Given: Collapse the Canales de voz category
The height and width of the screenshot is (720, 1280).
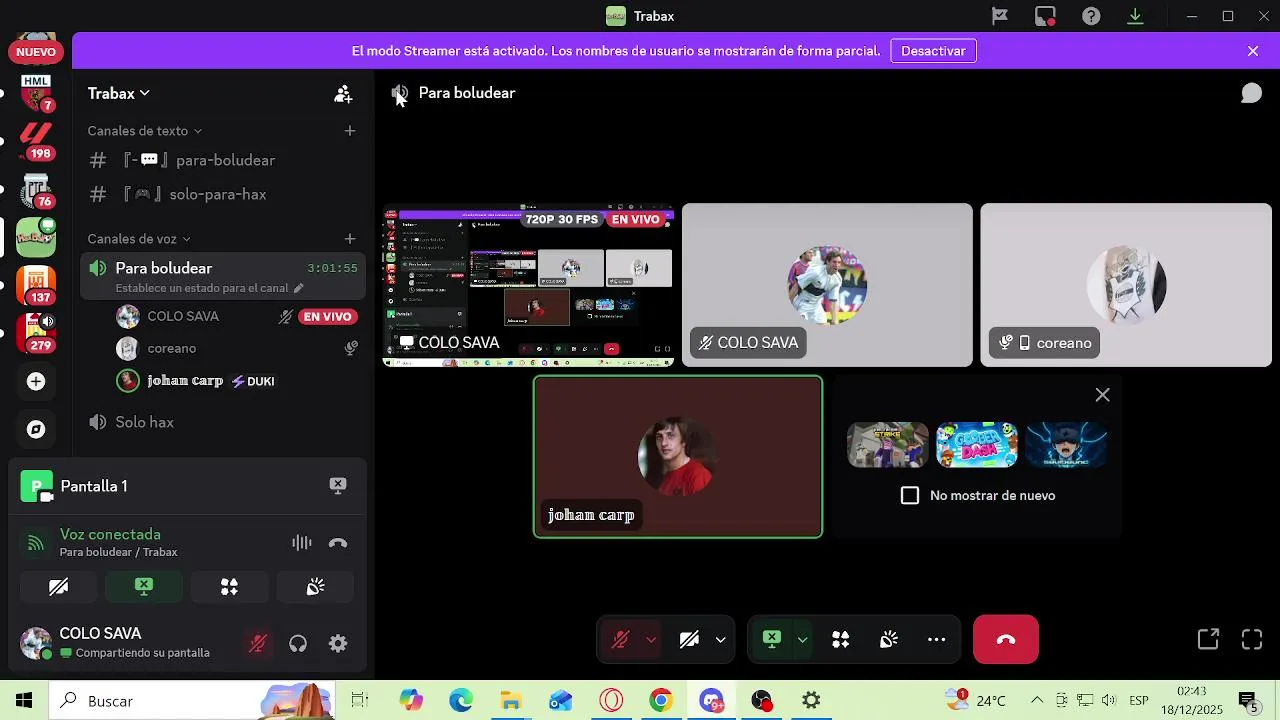Looking at the screenshot, I should click(x=139, y=239).
